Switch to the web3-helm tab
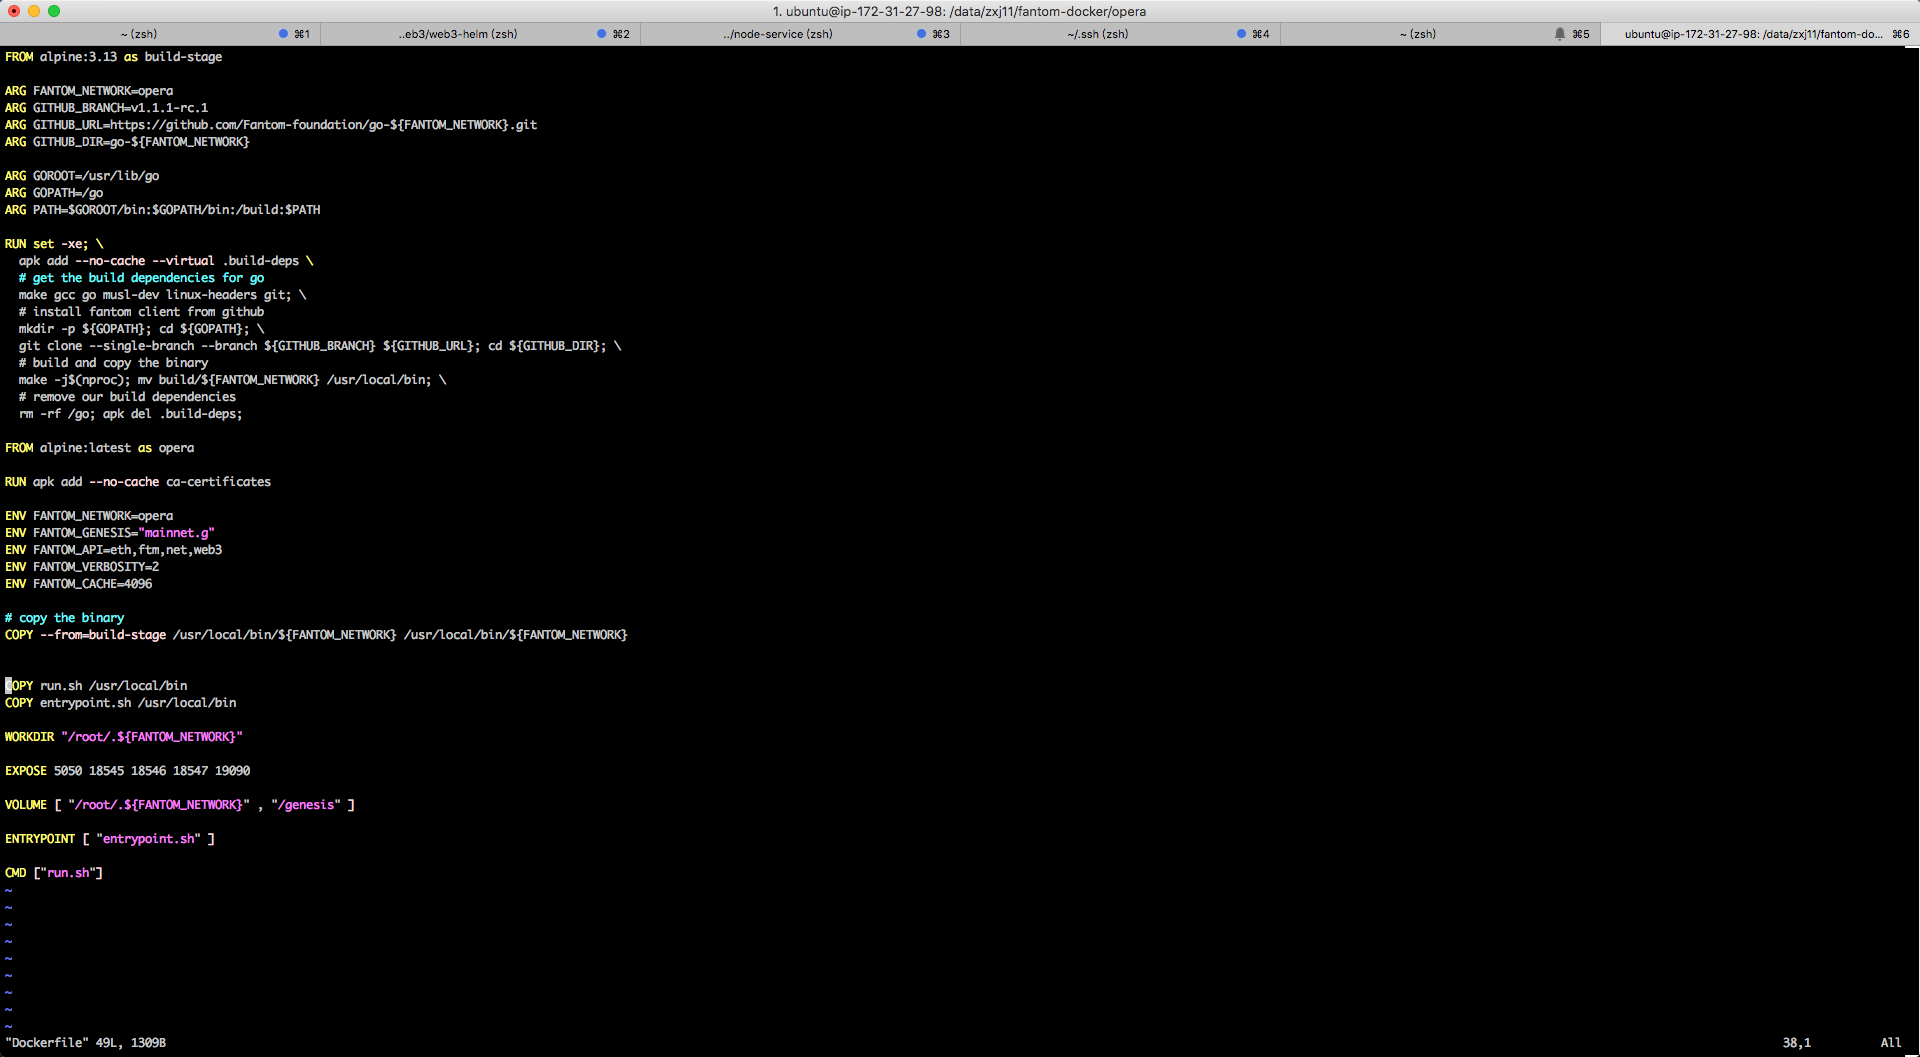 pos(460,33)
